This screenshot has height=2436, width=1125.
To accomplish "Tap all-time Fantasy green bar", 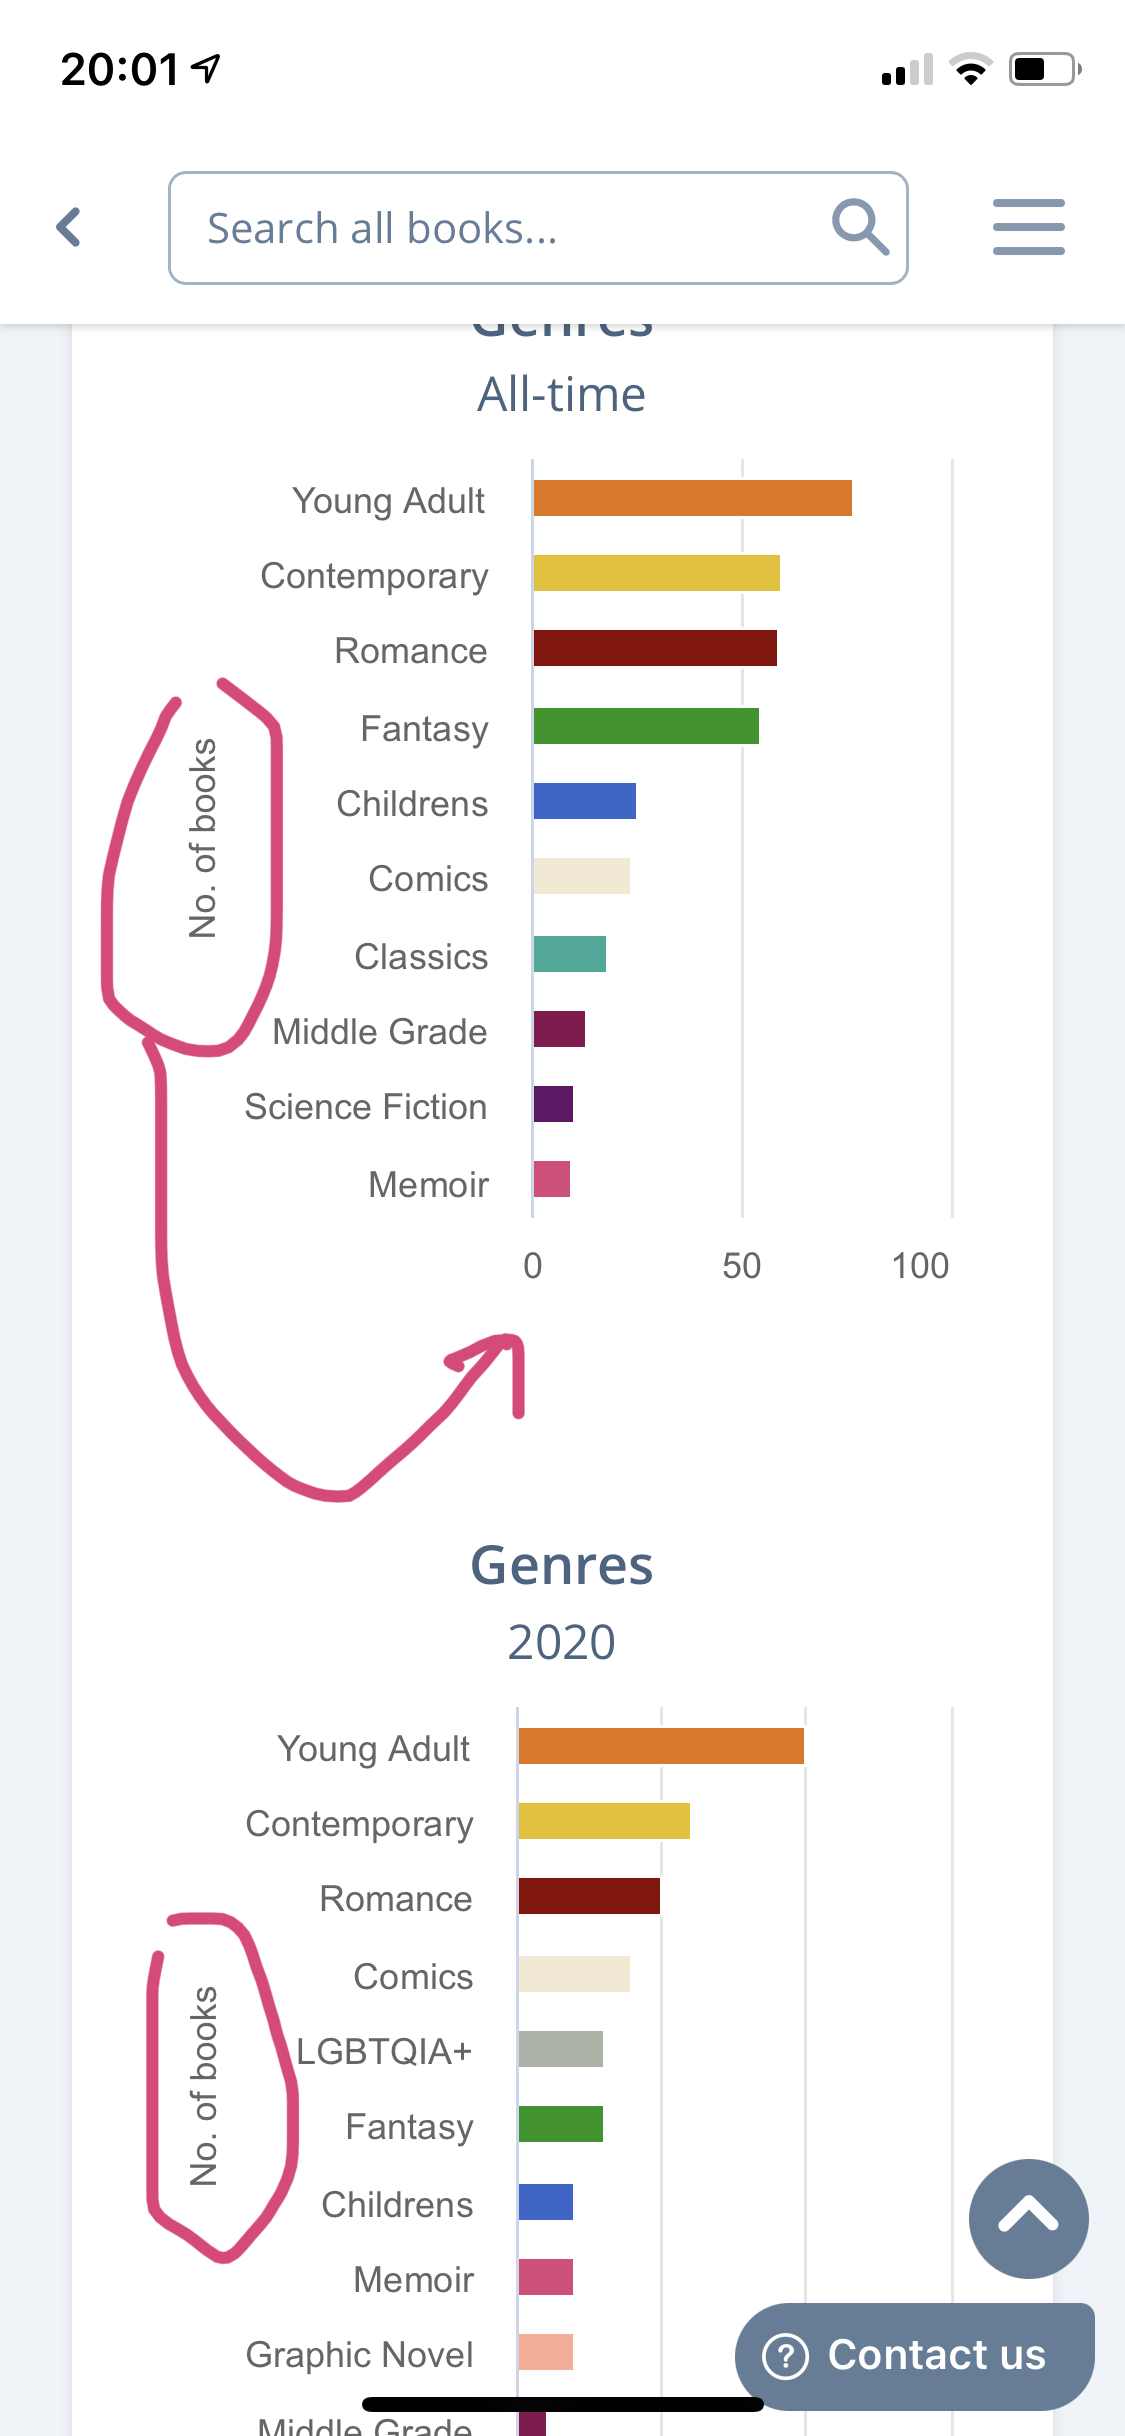I will point(646,726).
